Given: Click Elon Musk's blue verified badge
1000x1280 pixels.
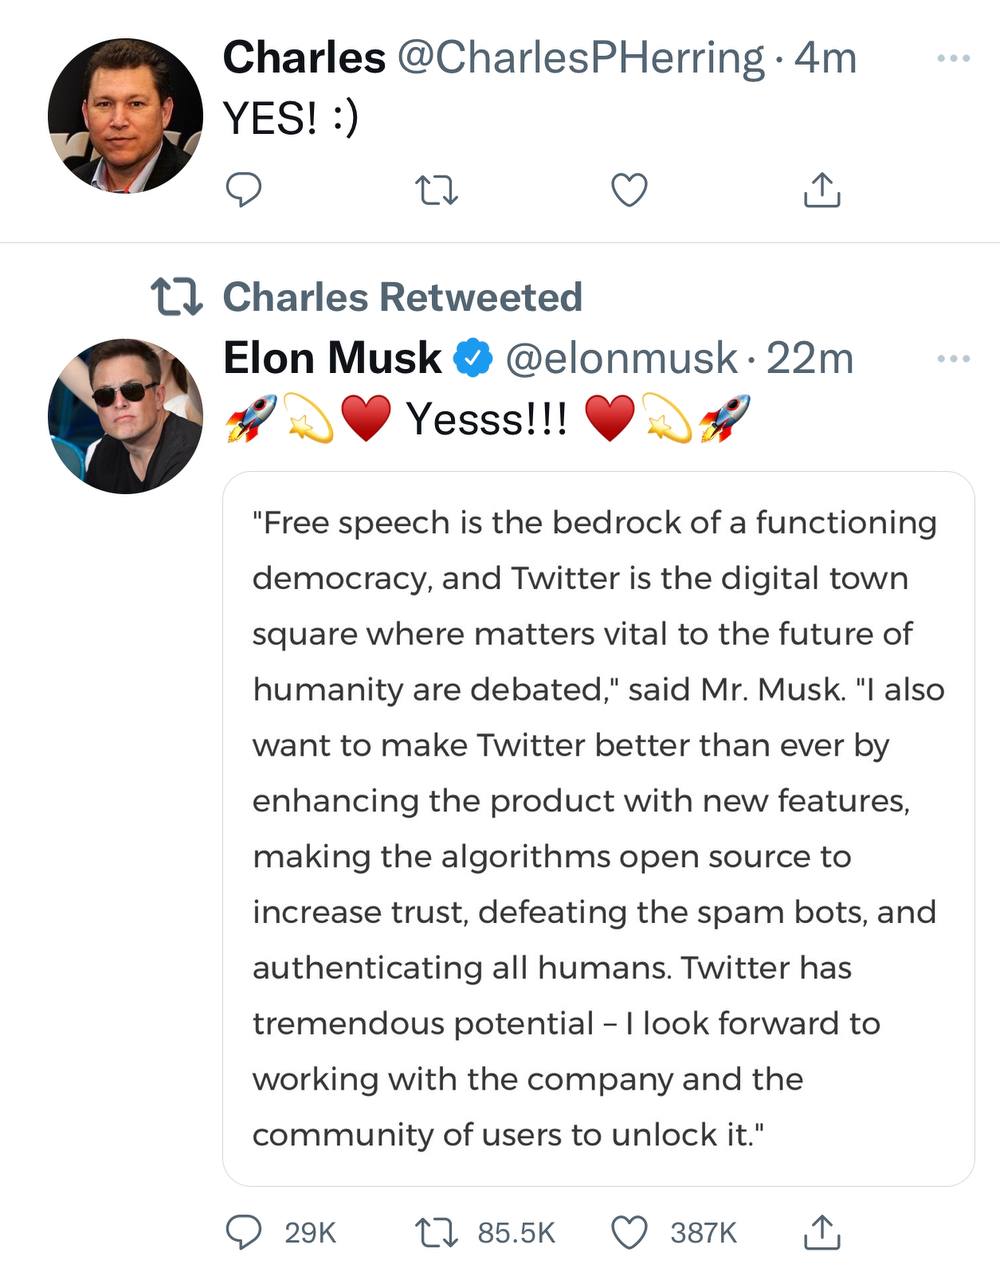Looking at the screenshot, I should coord(473,358).
